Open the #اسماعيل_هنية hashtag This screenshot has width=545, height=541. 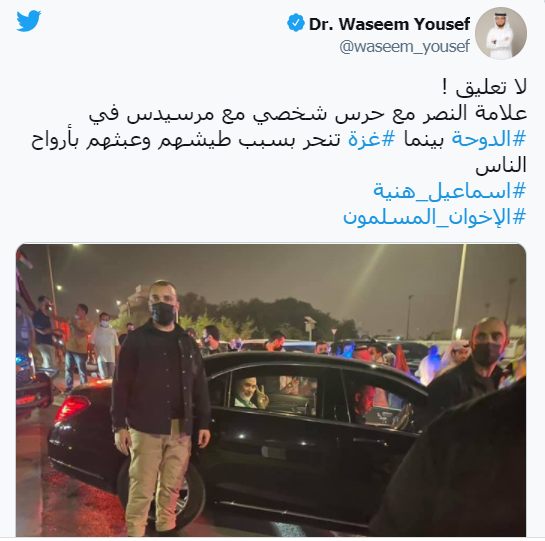coord(450,191)
